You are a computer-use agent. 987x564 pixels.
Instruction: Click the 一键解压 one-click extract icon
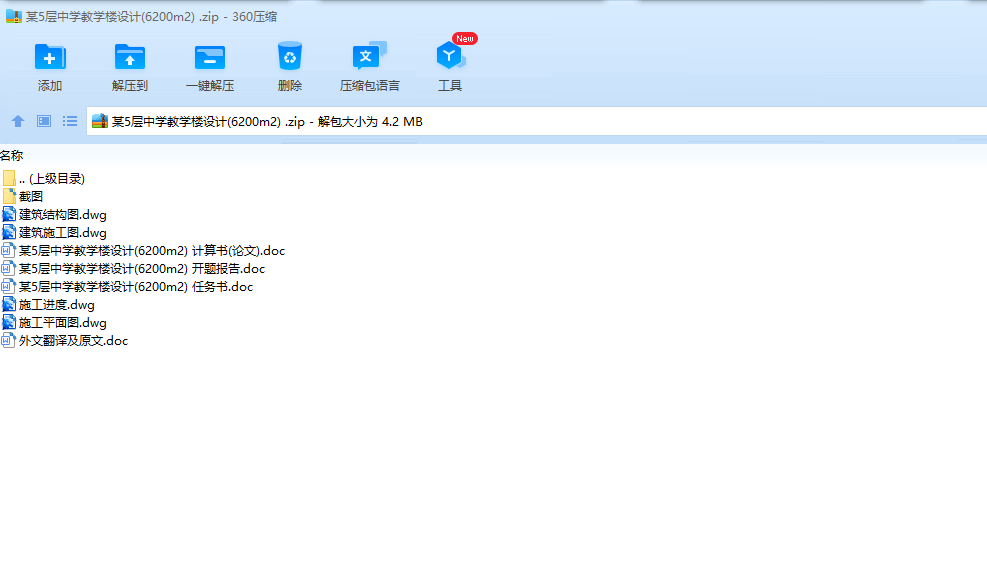[210, 57]
